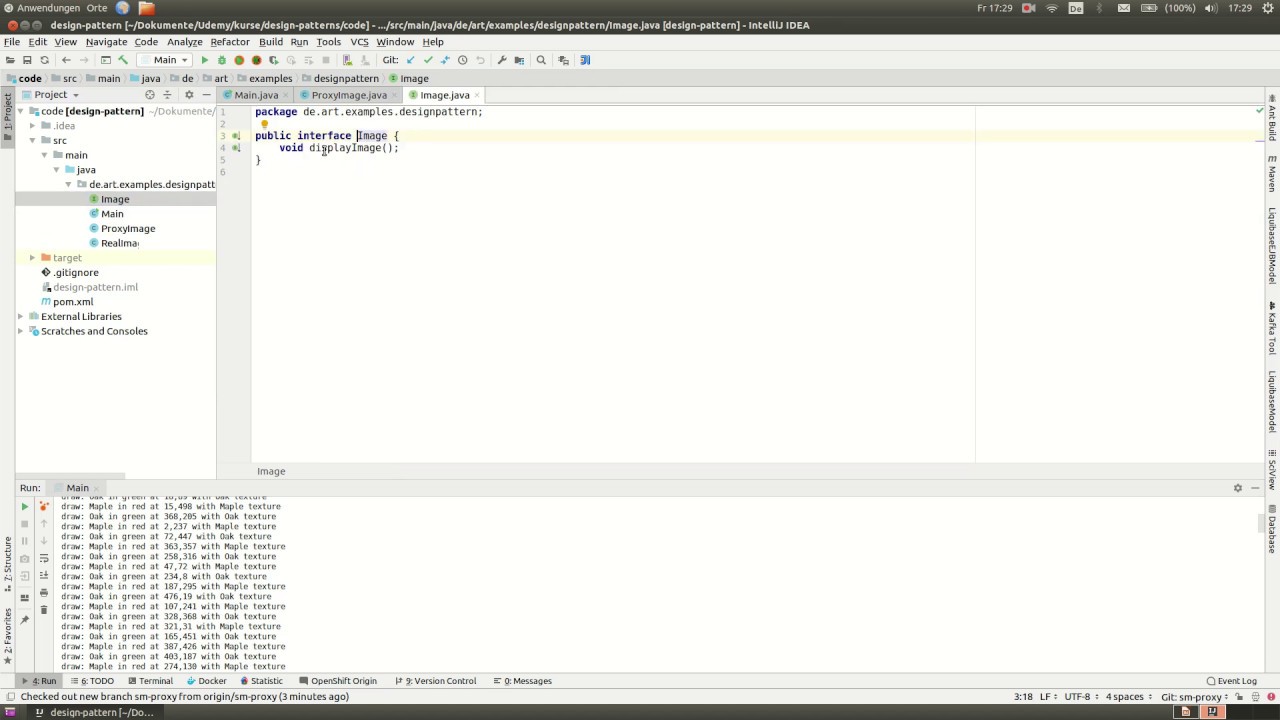
Task: Toggle the Terminal tool window button
Action: pos(150,681)
